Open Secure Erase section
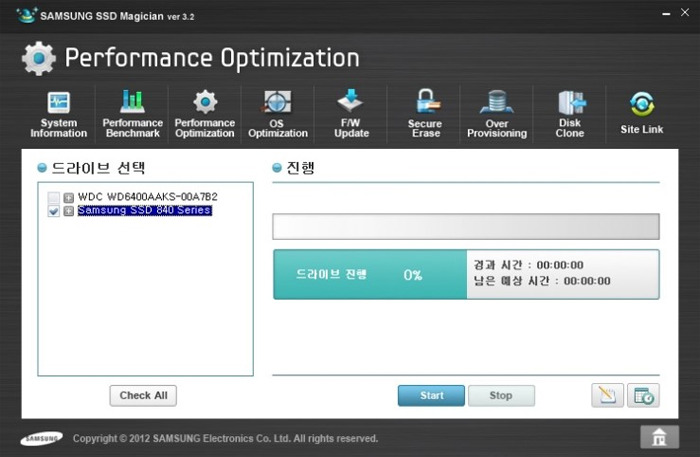Image resolution: width=700 pixels, height=457 pixels. point(425,114)
